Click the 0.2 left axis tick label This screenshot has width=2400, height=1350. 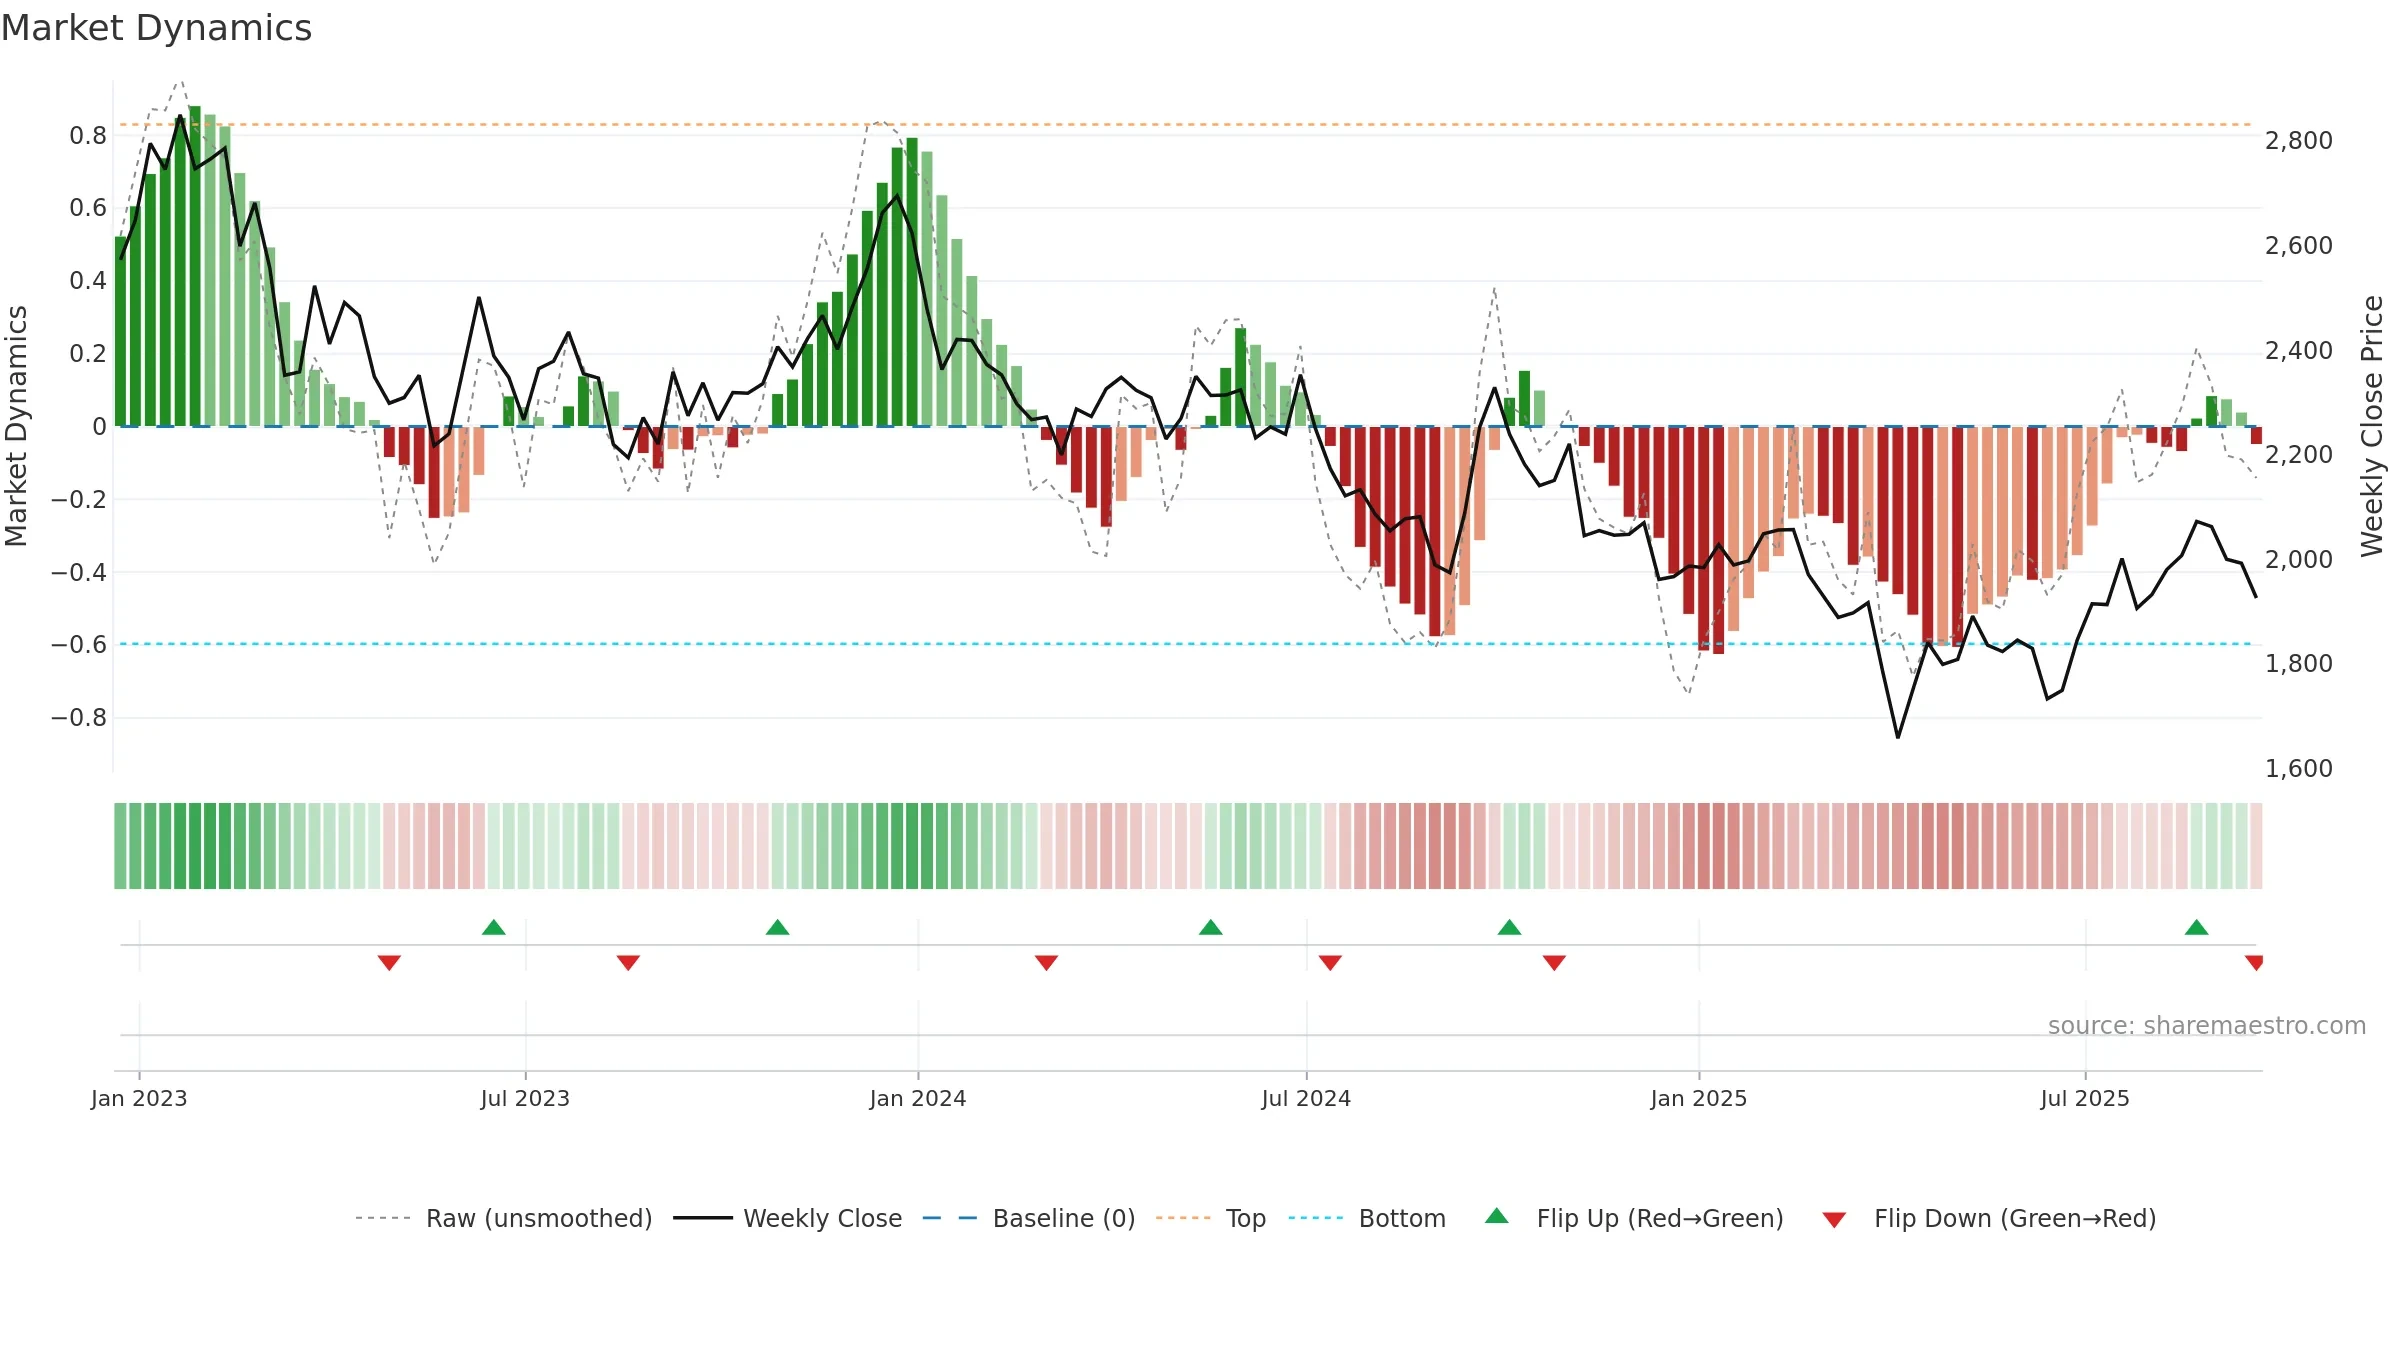88,354
